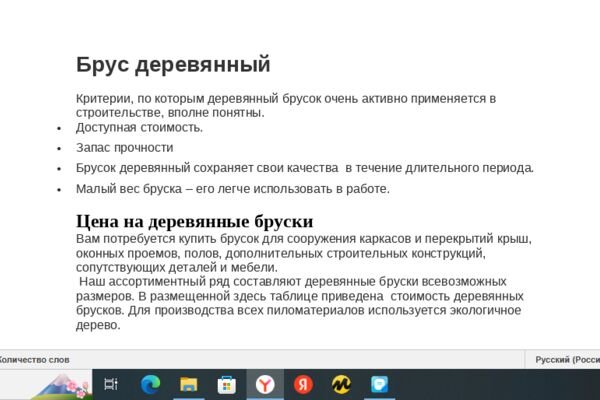Open the blue document app on the taskbar
600x400 pixels.
(379, 384)
